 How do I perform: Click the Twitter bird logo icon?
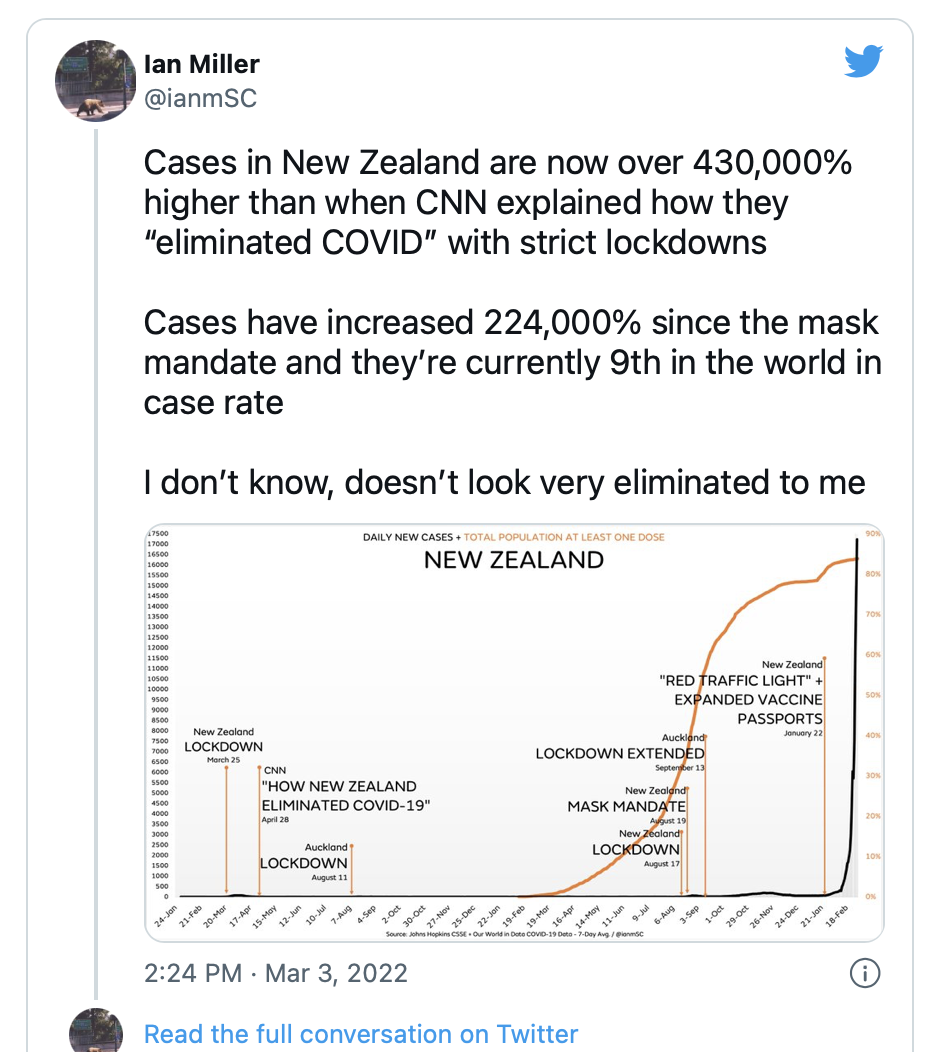click(x=864, y=61)
